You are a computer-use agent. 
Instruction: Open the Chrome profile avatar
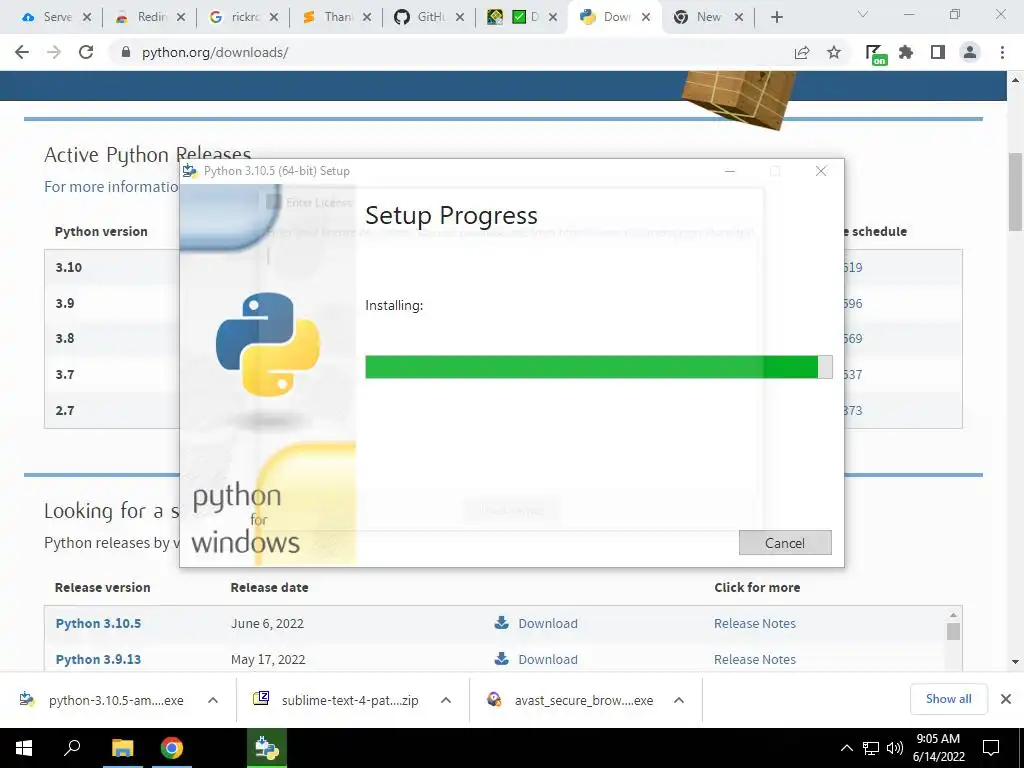970,52
